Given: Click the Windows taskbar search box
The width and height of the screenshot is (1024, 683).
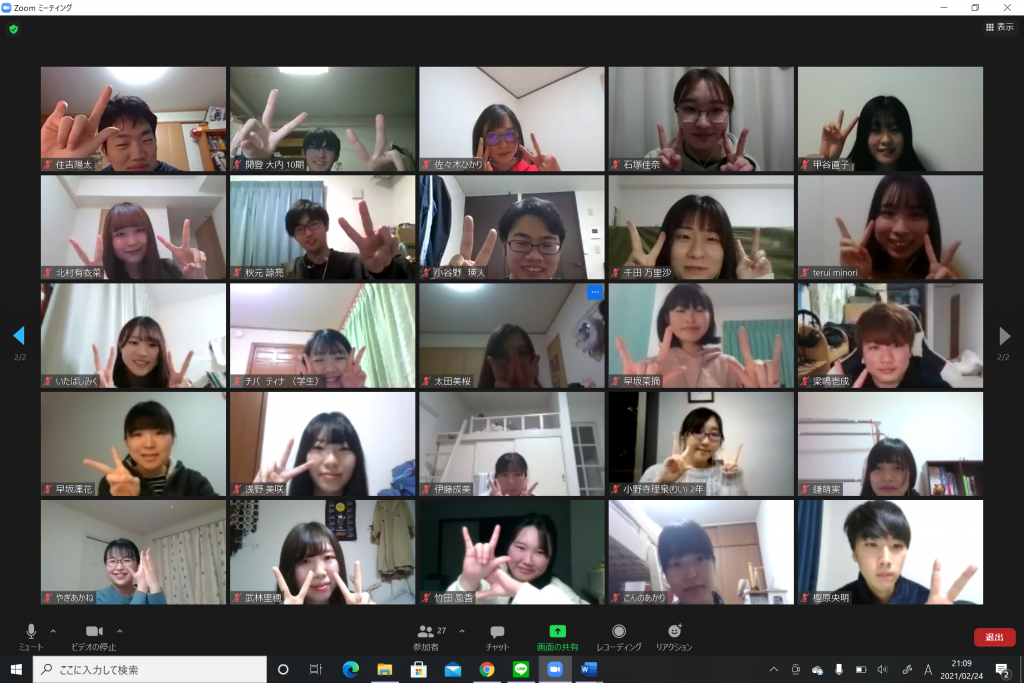Looking at the screenshot, I should [x=150, y=669].
